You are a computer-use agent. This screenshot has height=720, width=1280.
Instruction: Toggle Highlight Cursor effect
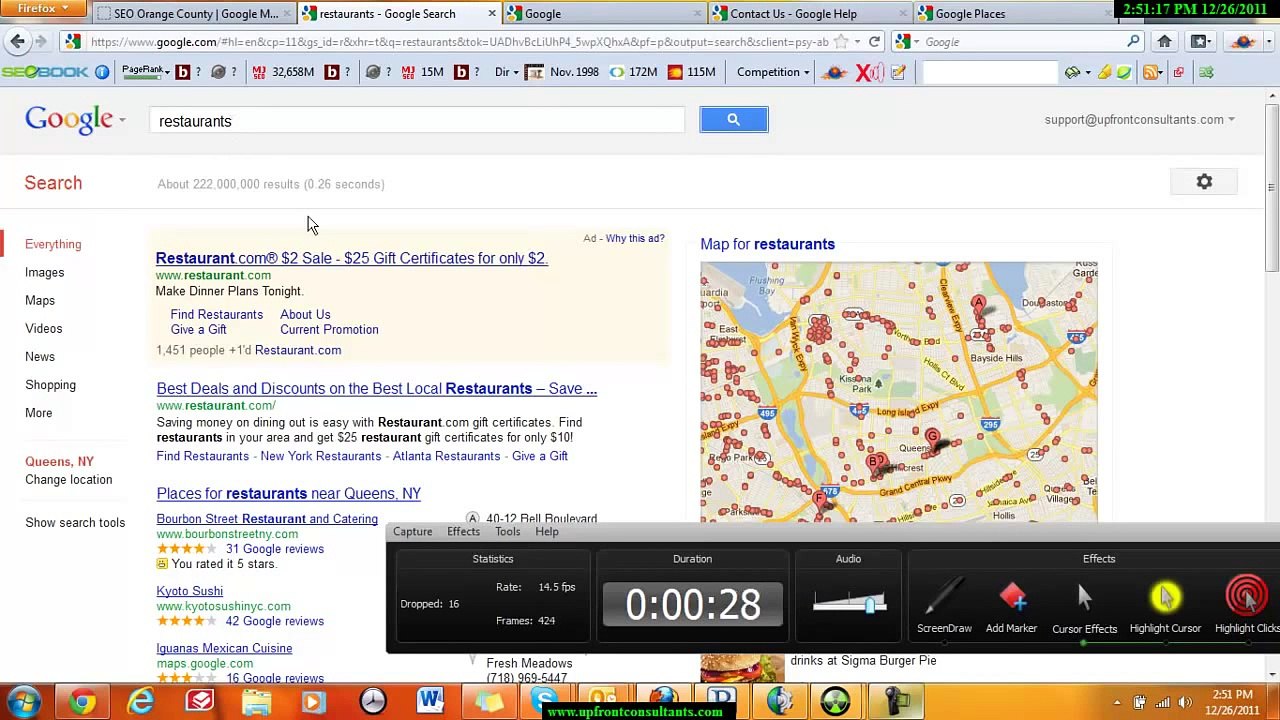[1165, 606]
